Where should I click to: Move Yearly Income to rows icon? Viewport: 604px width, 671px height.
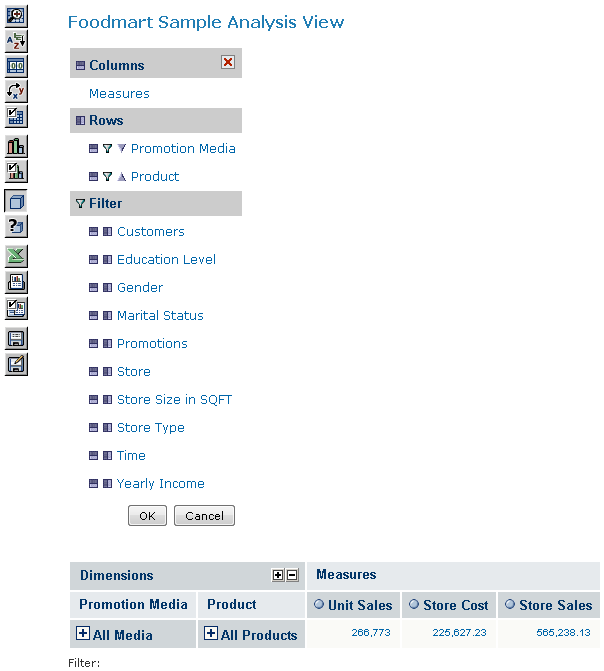107,484
